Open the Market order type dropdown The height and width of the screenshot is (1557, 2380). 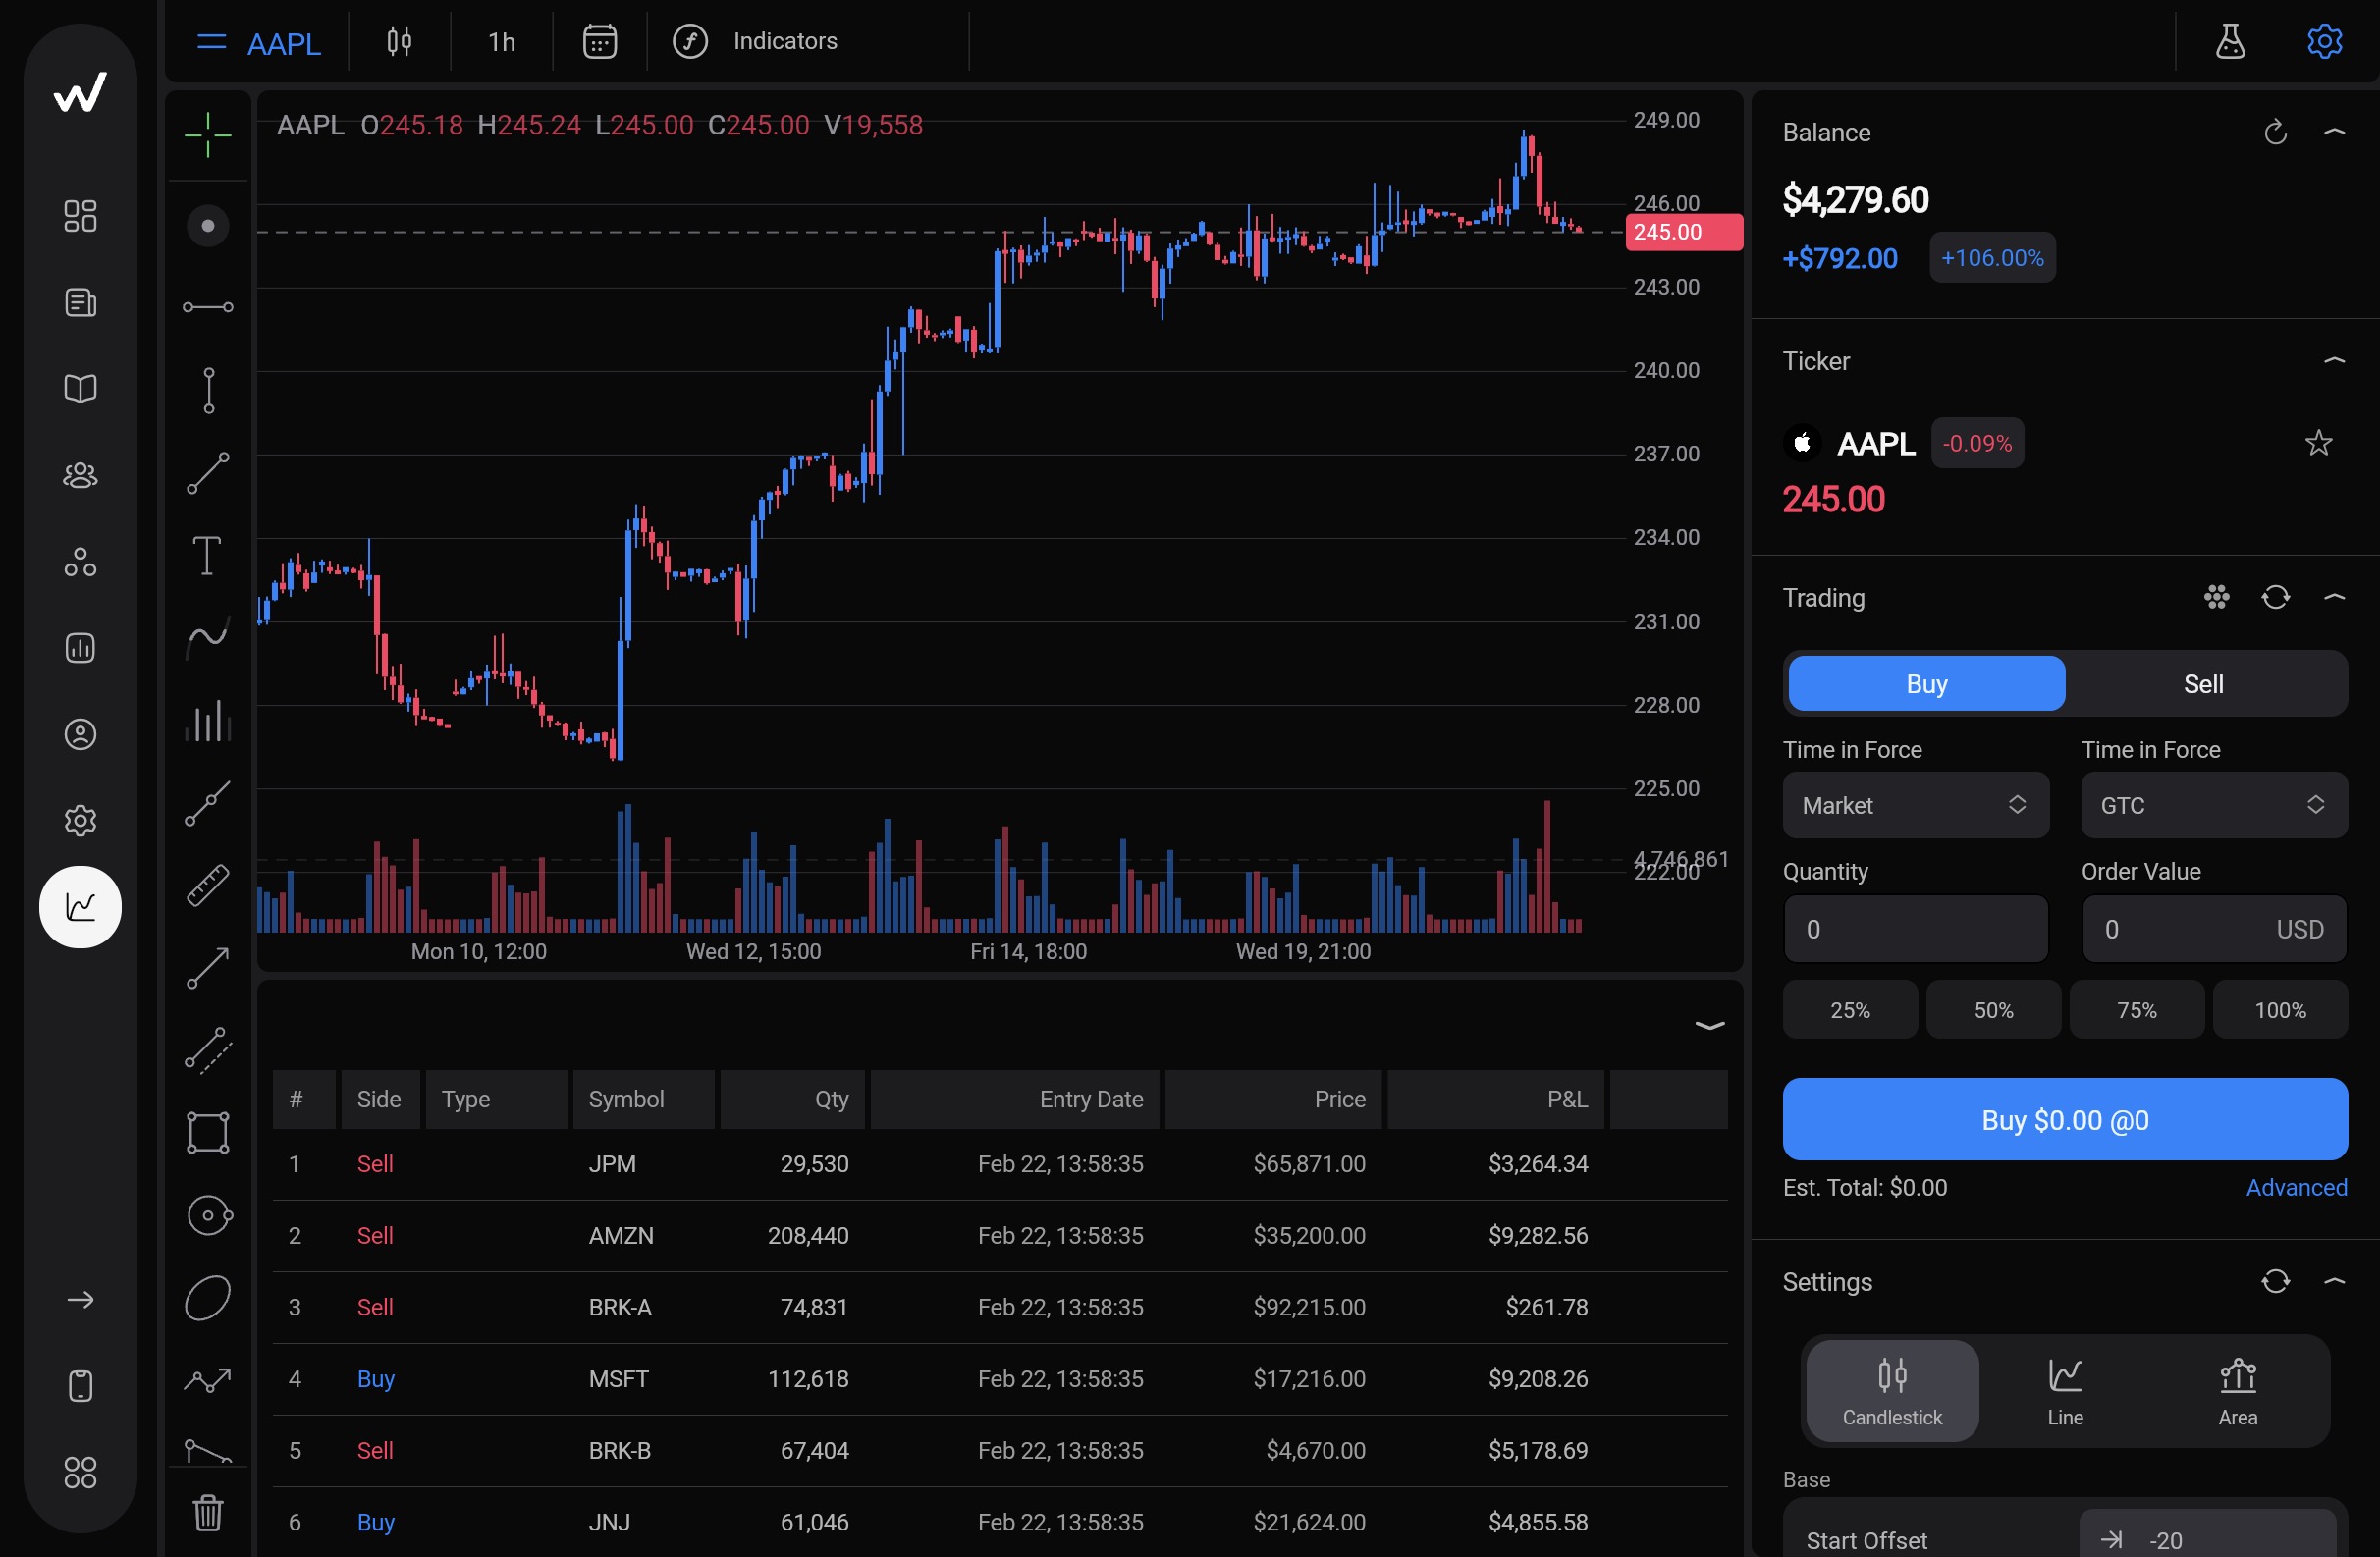[x=1915, y=805]
